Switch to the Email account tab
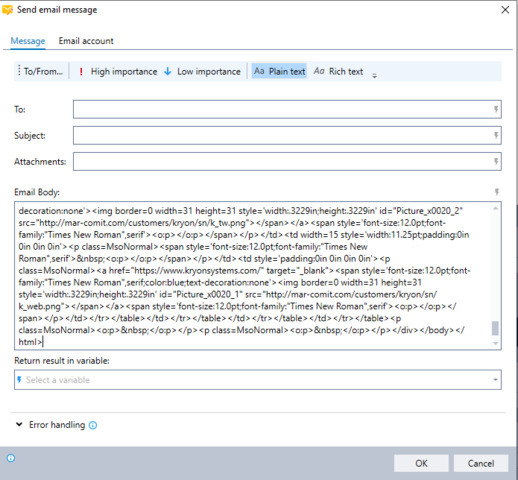The width and height of the screenshot is (518, 480). 86,41
